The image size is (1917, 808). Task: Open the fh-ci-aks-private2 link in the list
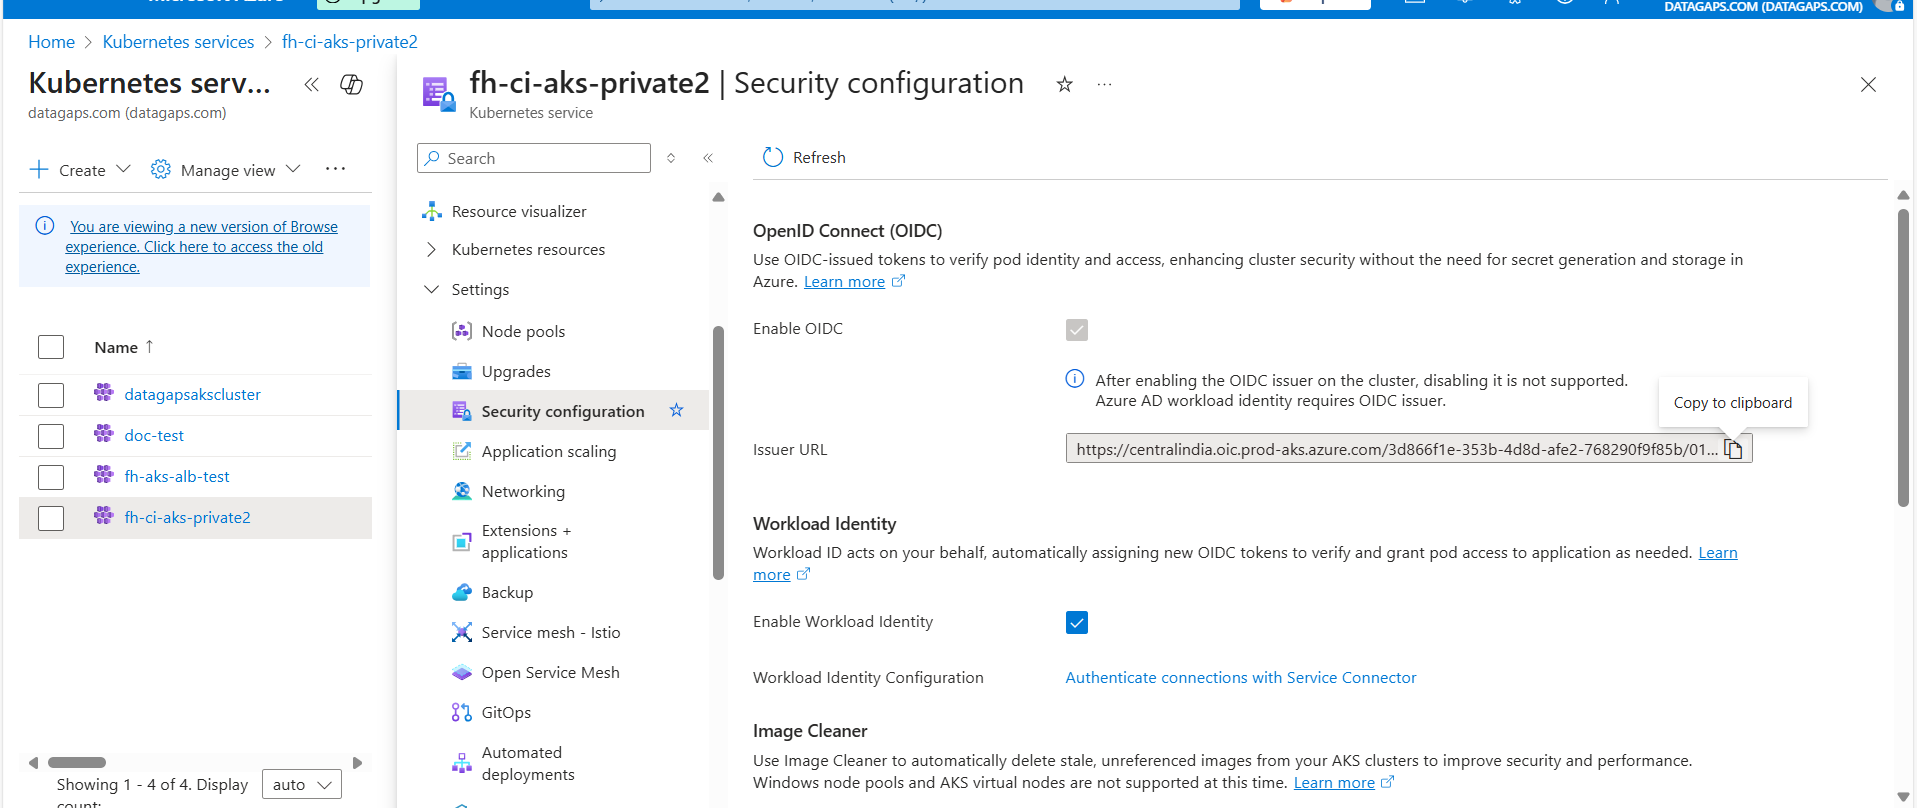click(187, 517)
